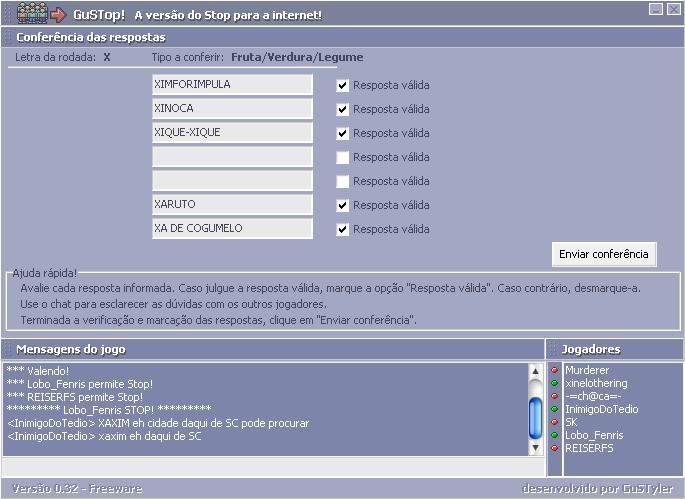This screenshot has width=685, height=499.
Task: Click red status dot beside SK
Action: pos(554,422)
